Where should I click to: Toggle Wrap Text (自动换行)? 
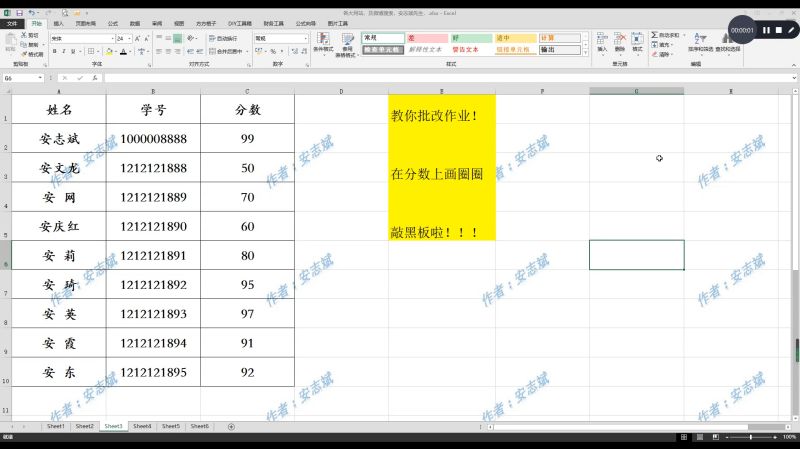[223, 38]
